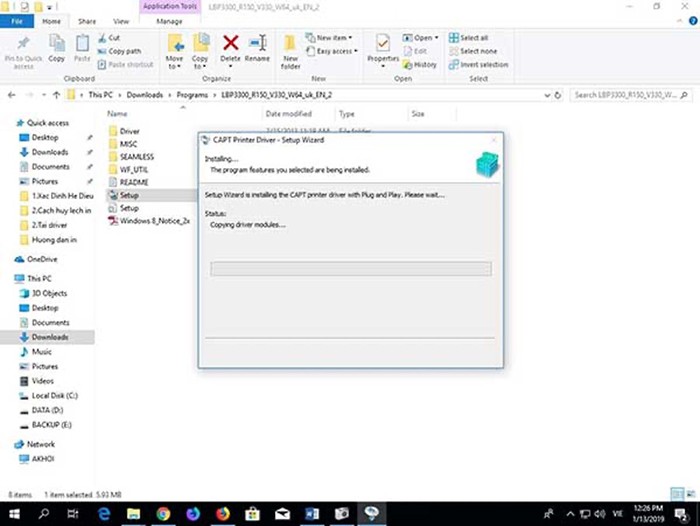Switch to the Share ribbon tab

[x=87, y=21]
